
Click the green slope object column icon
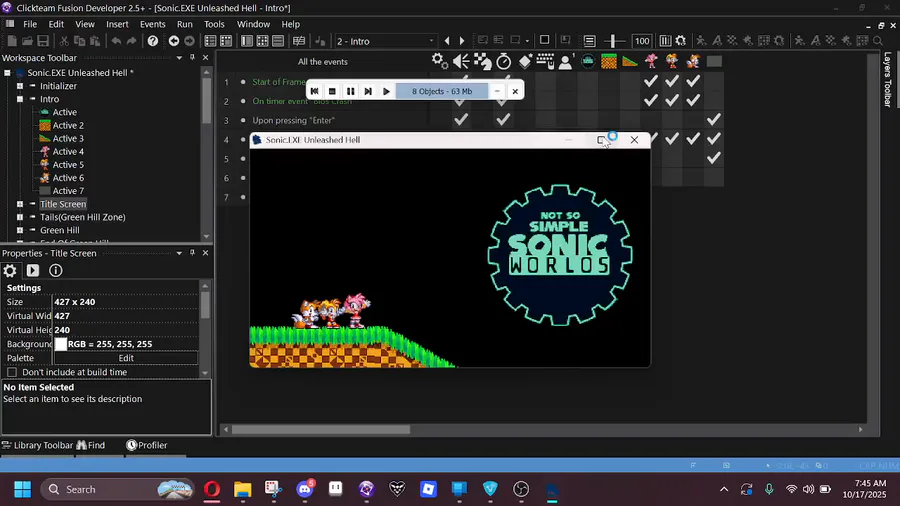630,61
